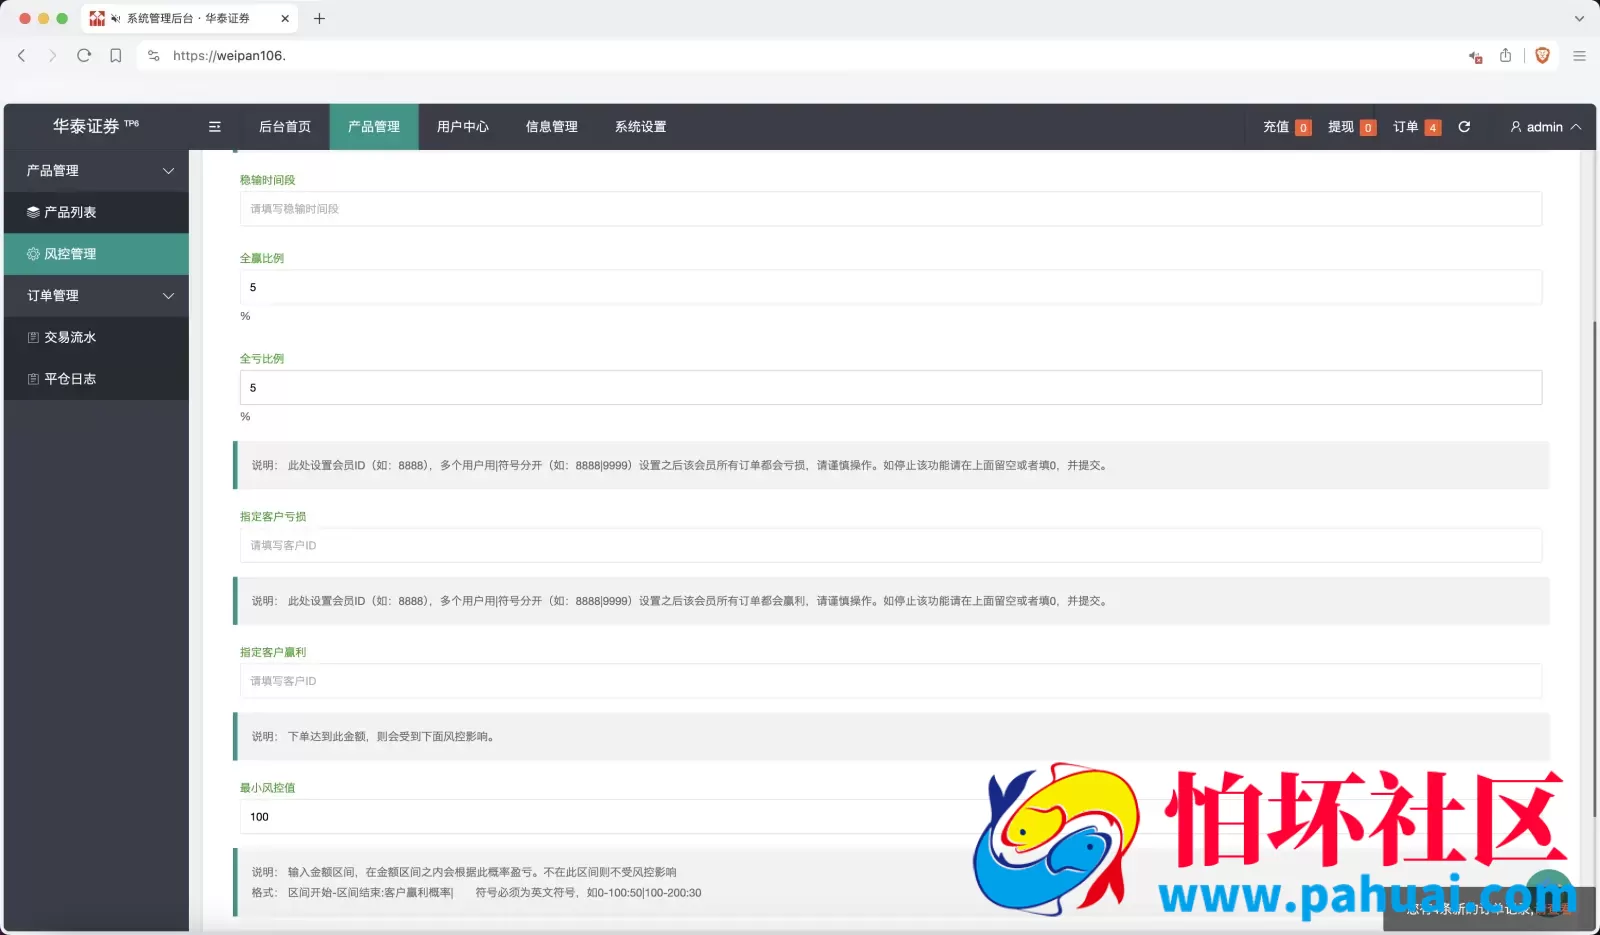Collapse the 订单管理 sidebar group
Screen dimensions: 1600x935
pos(169,296)
